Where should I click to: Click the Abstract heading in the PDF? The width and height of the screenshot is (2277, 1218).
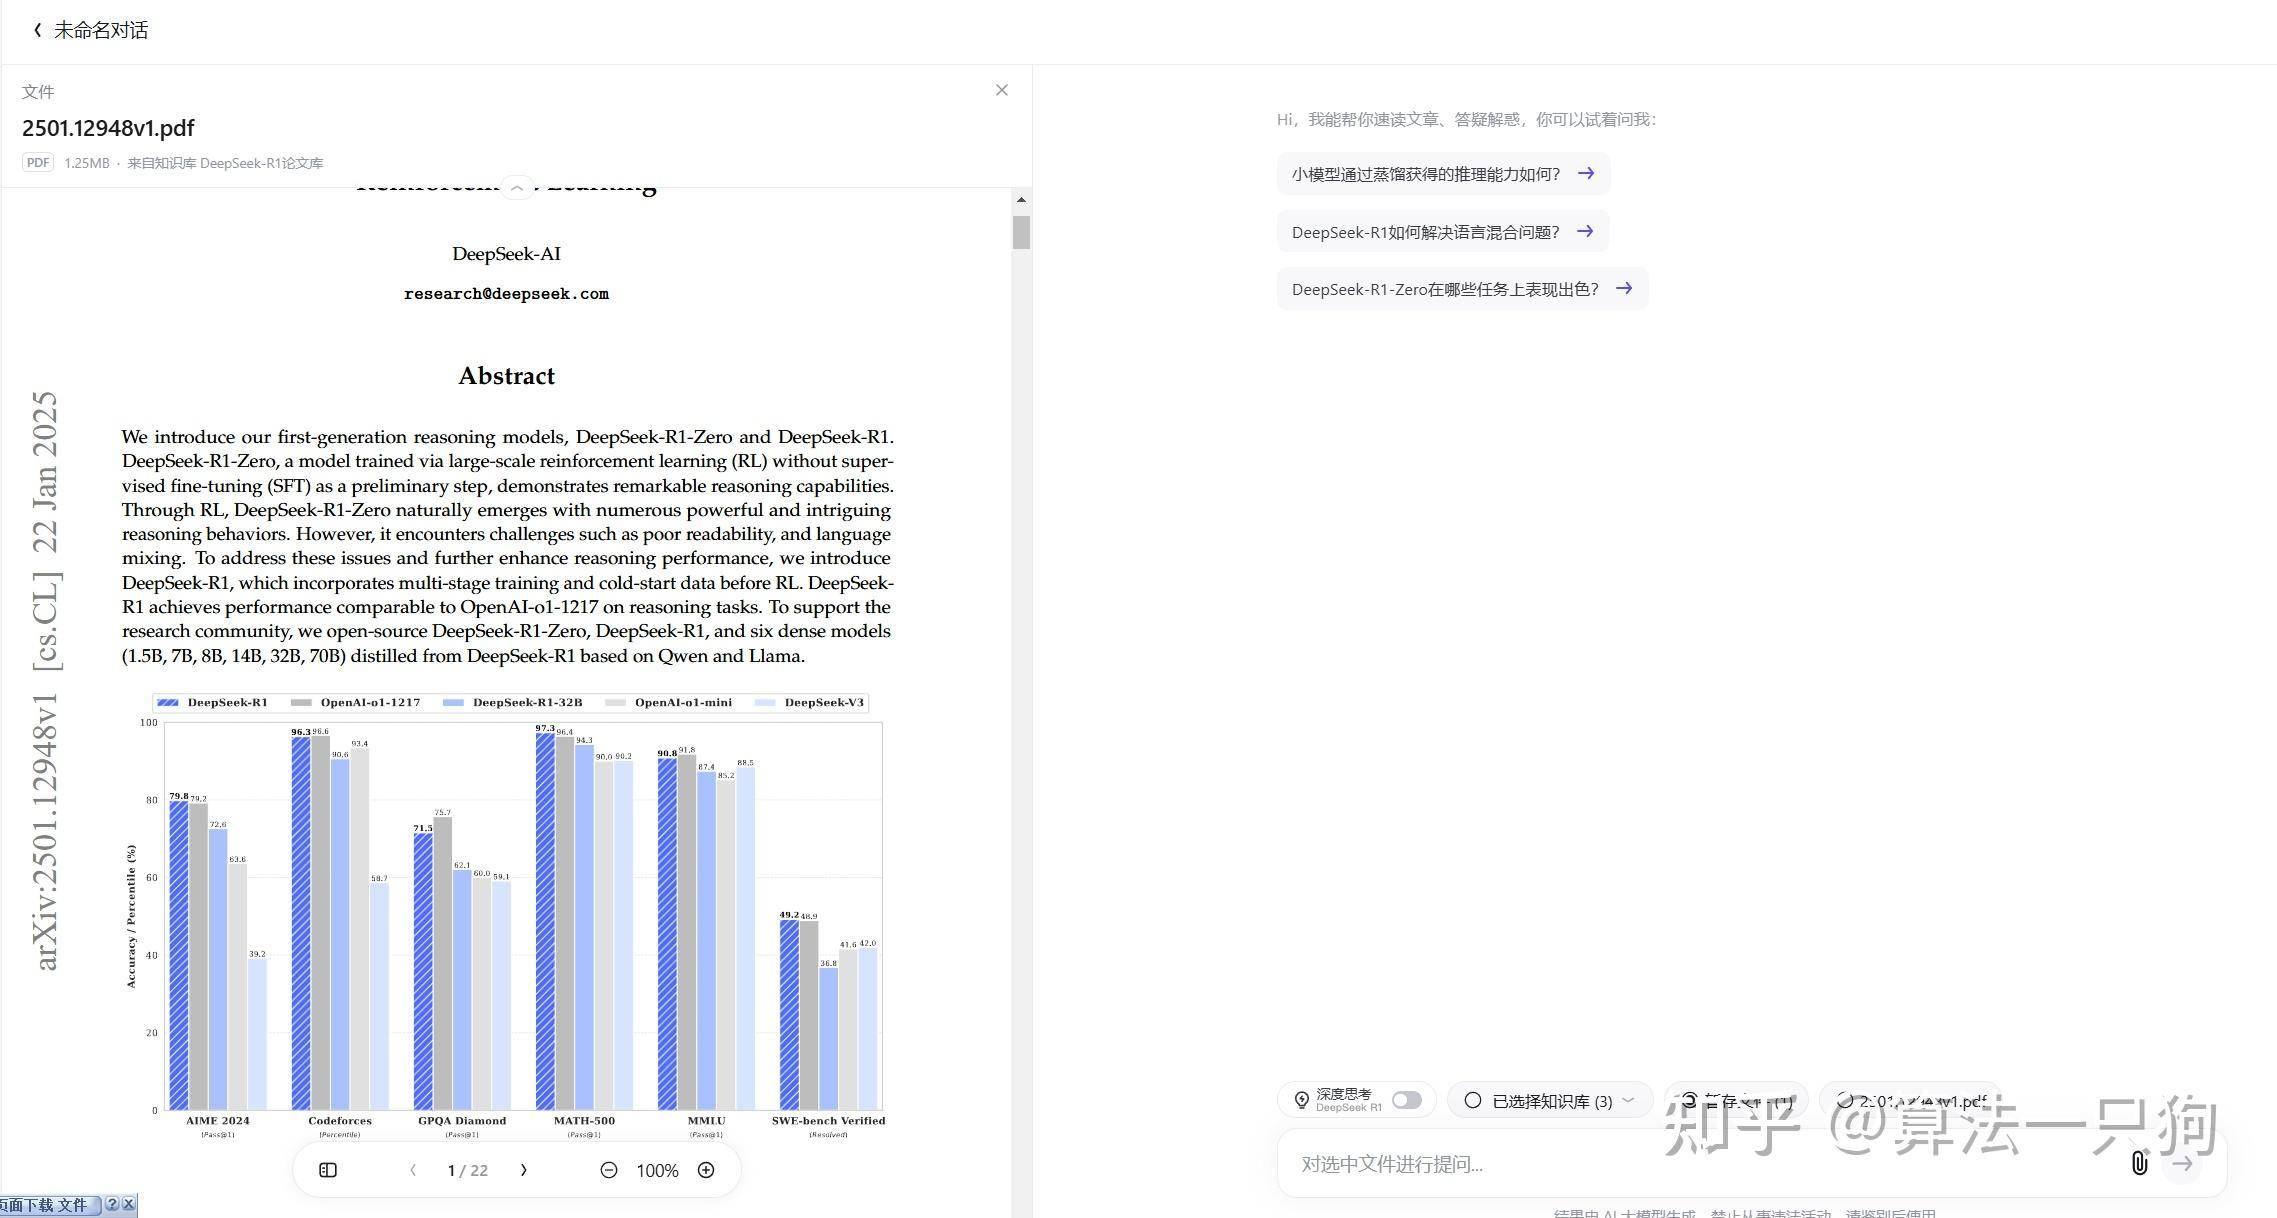(x=506, y=376)
